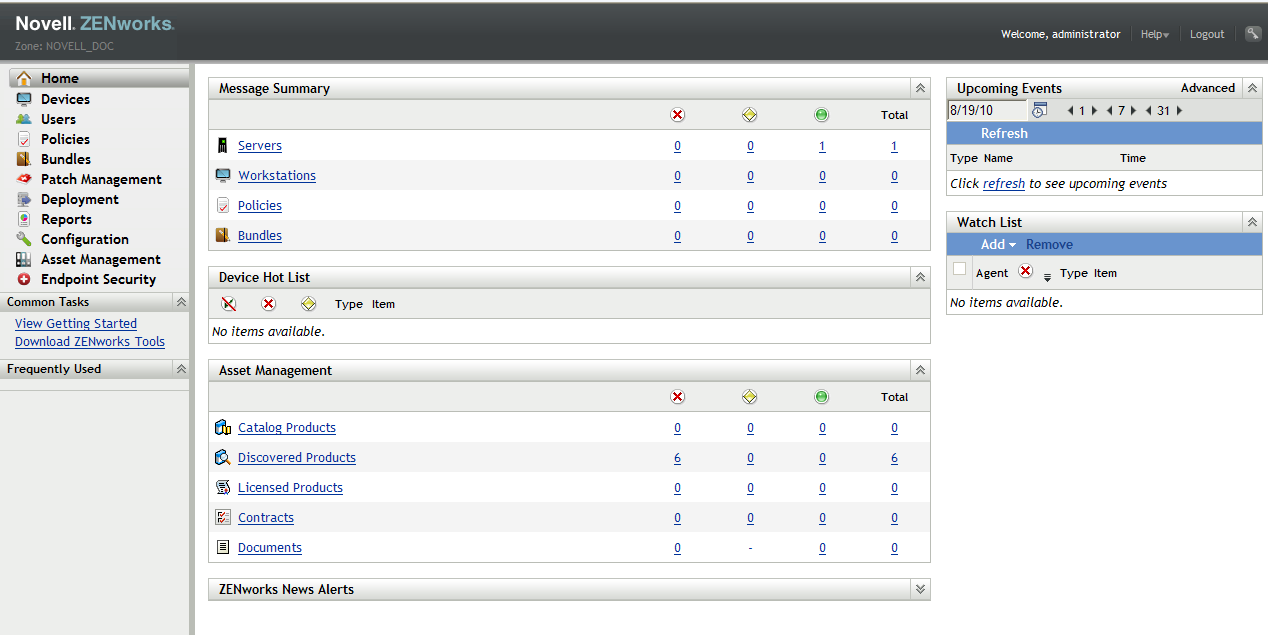Image resolution: width=1268 pixels, height=635 pixels.
Task: Open Devices in the navigation menu
Action: click(x=65, y=99)
